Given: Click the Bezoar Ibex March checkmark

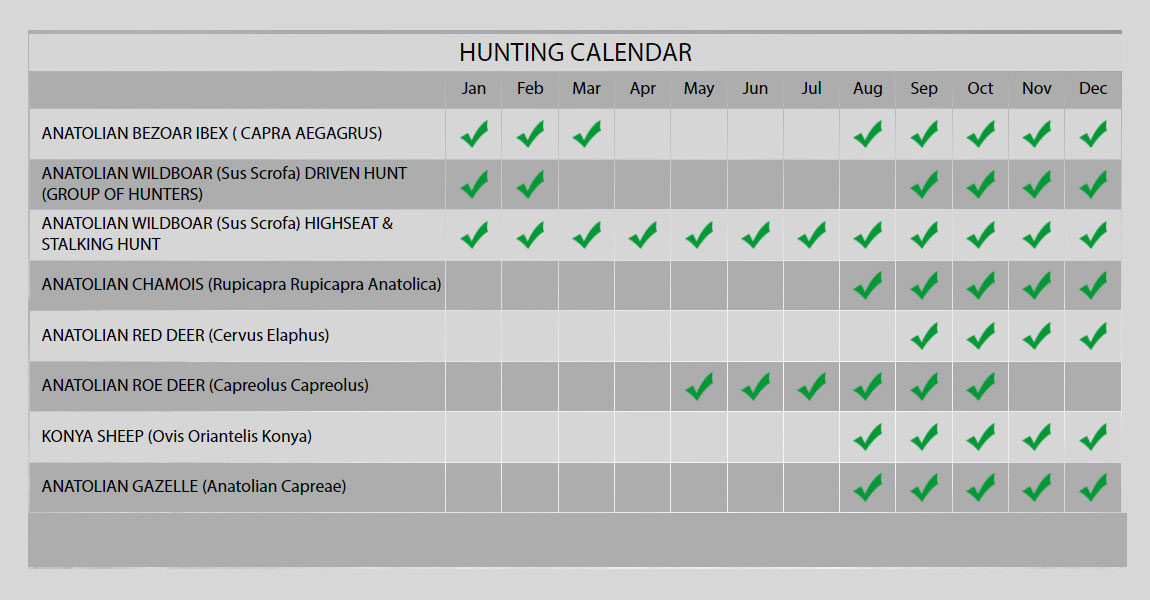Looking at the screenshot, I should tap(586, 133).
